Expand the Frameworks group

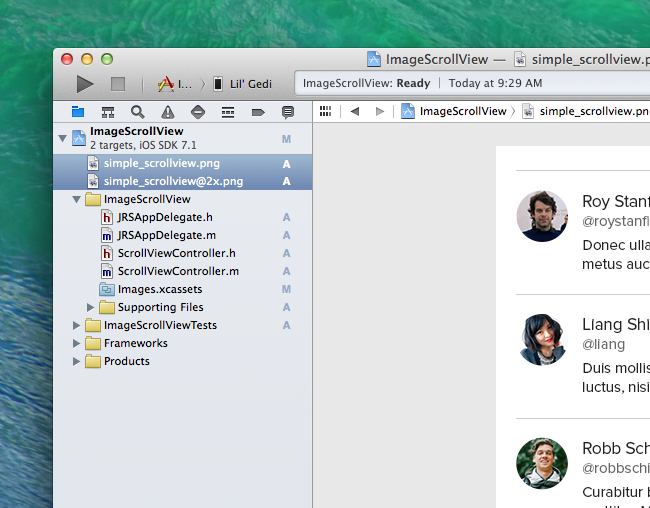(x=77, y=343)
